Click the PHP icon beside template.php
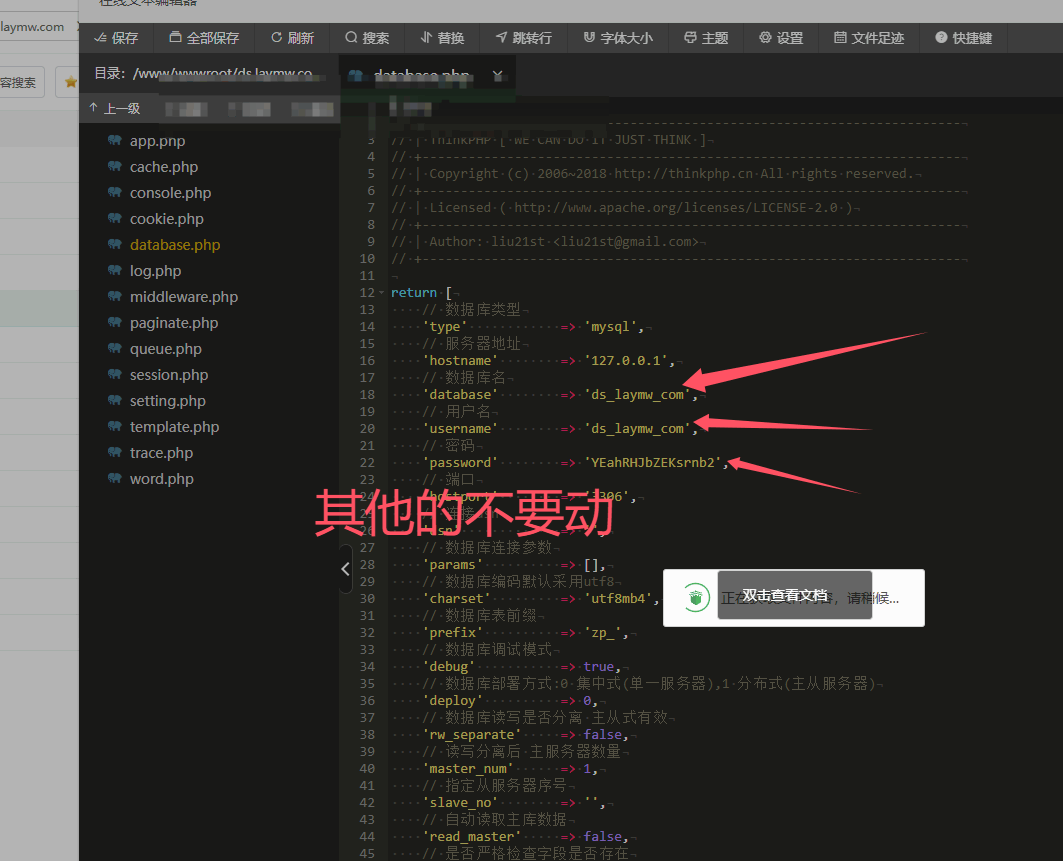Screen dimensions: 1063x861 115,426
